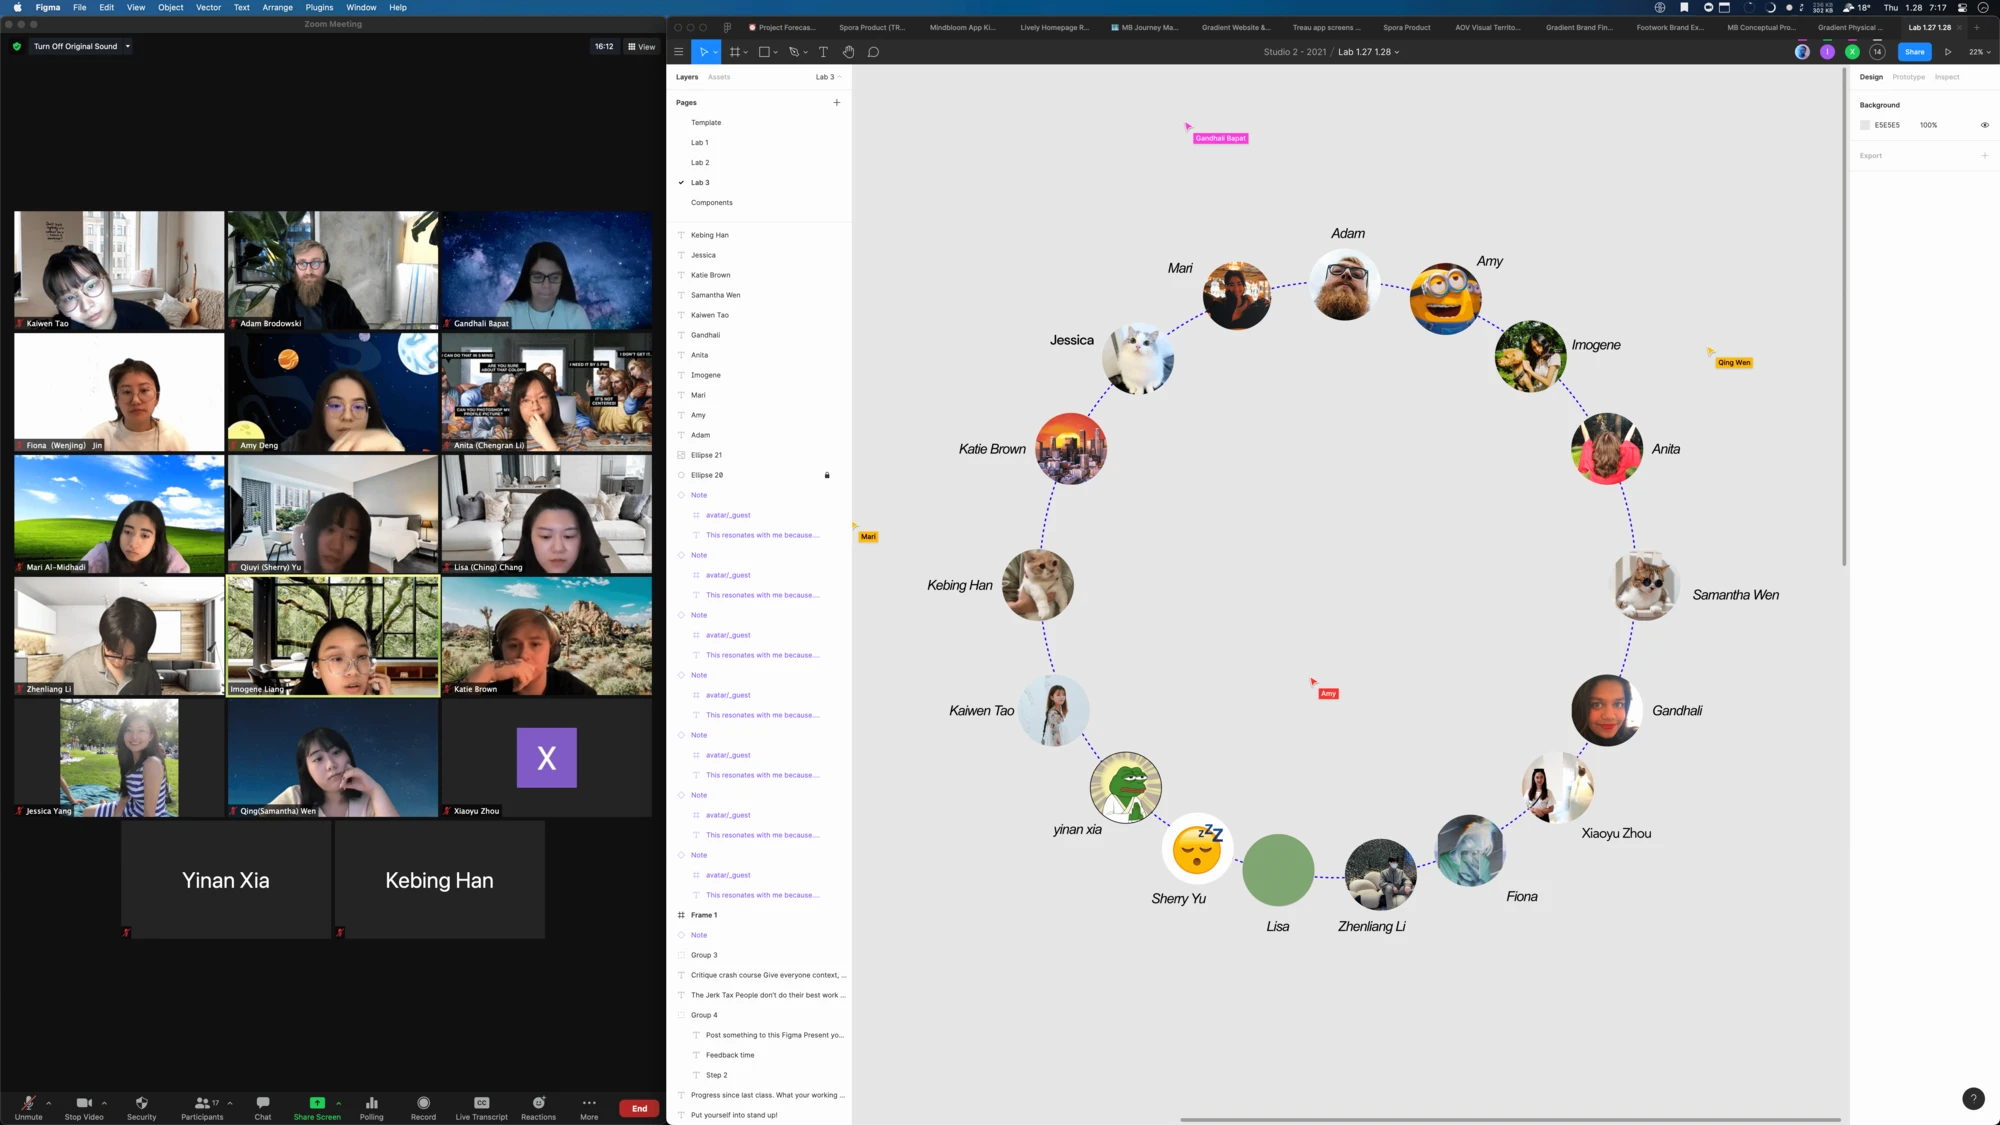Select the Components page
This screenshot has width=2000, height=1125.
coord(711,202)
